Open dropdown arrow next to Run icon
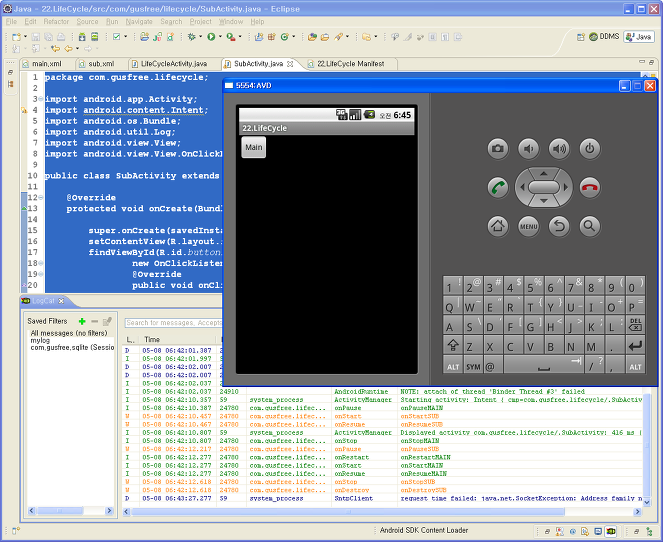The image size is (663, 542). (220, 37)
